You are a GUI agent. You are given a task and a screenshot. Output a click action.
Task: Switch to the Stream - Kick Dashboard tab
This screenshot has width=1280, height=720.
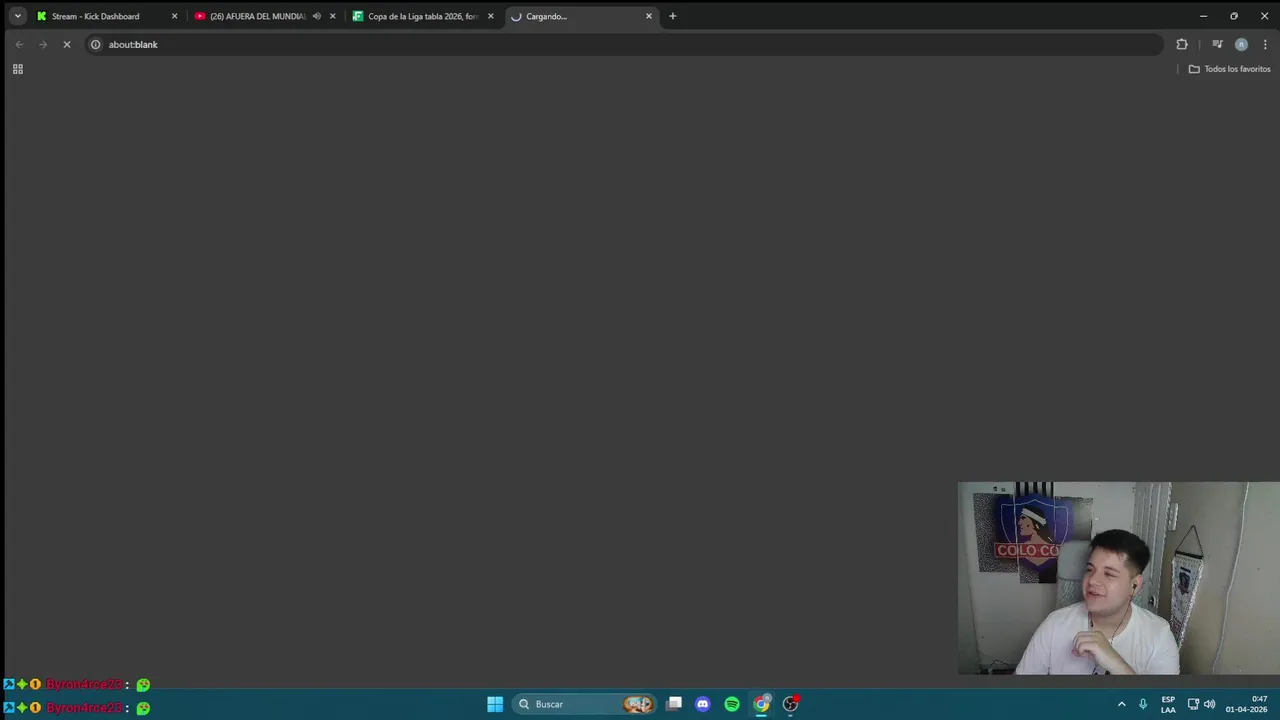click(x=105, y=16)
